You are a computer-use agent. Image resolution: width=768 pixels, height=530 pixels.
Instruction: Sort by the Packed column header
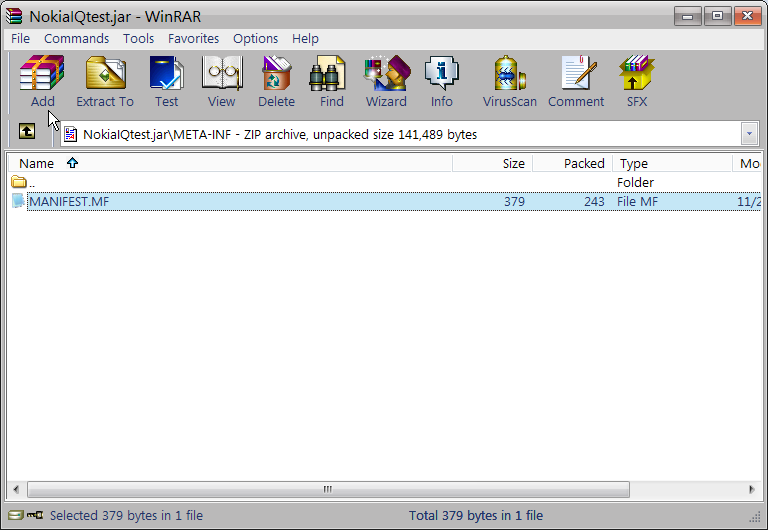pos(572,163)
